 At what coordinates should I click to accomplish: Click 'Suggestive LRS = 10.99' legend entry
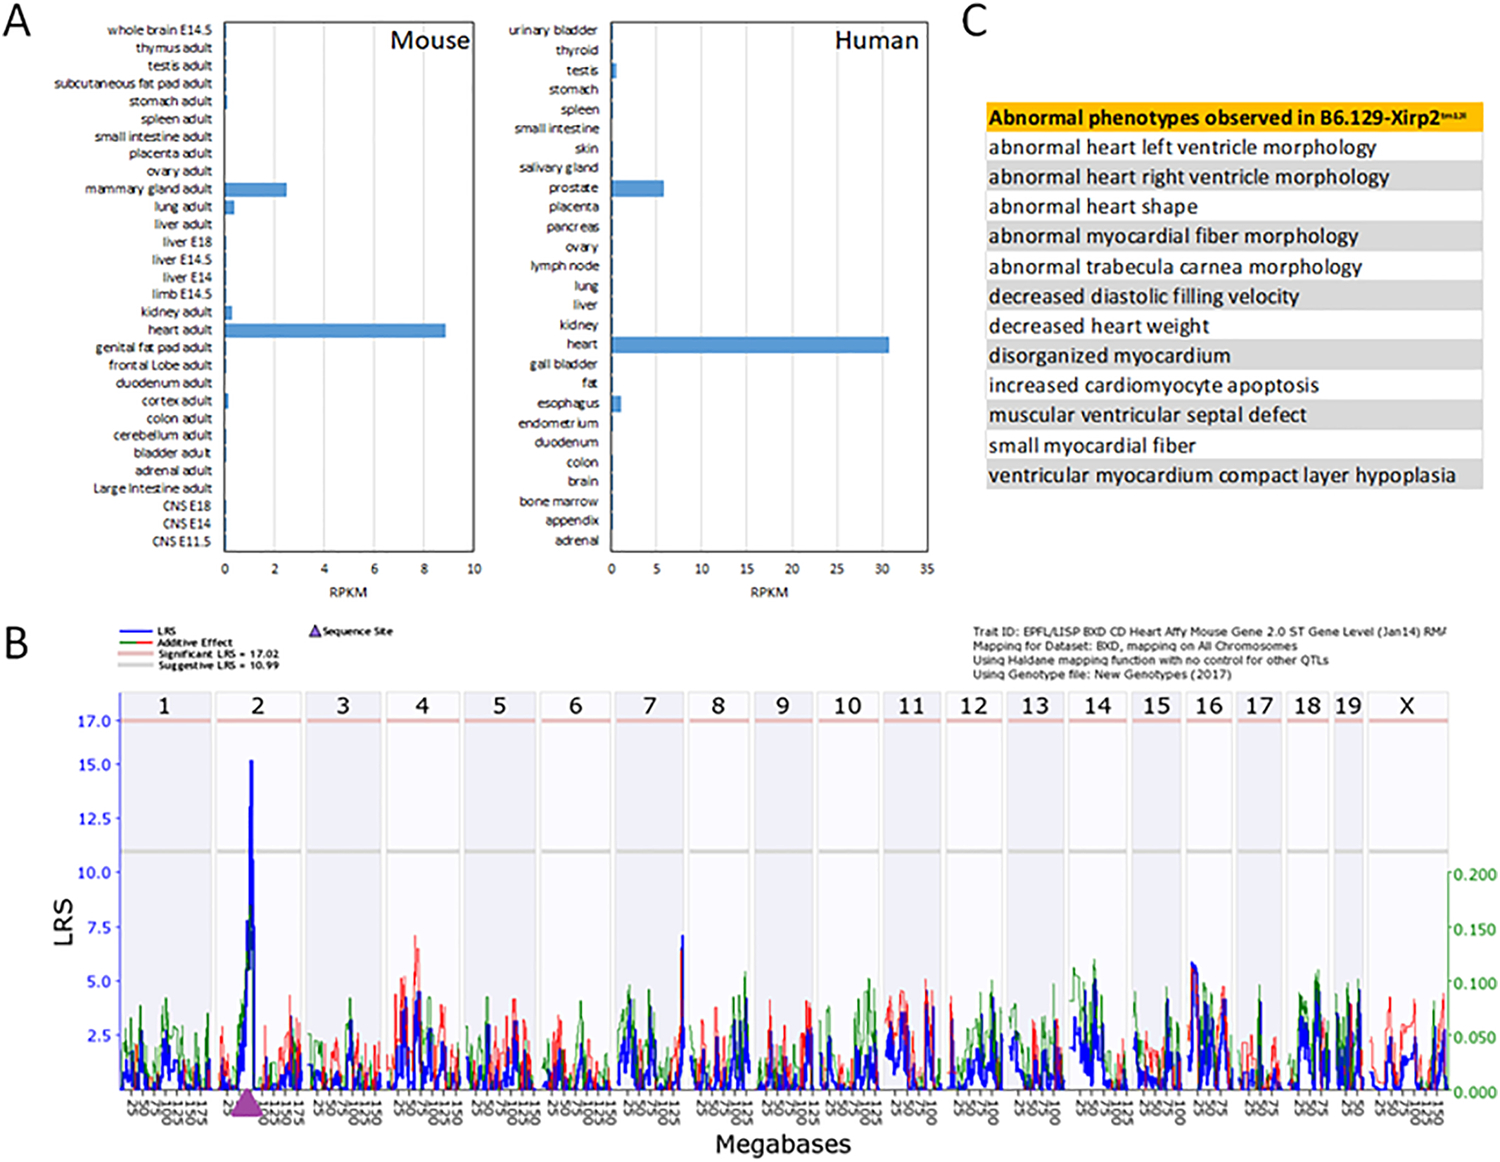(x=199, y=665)
